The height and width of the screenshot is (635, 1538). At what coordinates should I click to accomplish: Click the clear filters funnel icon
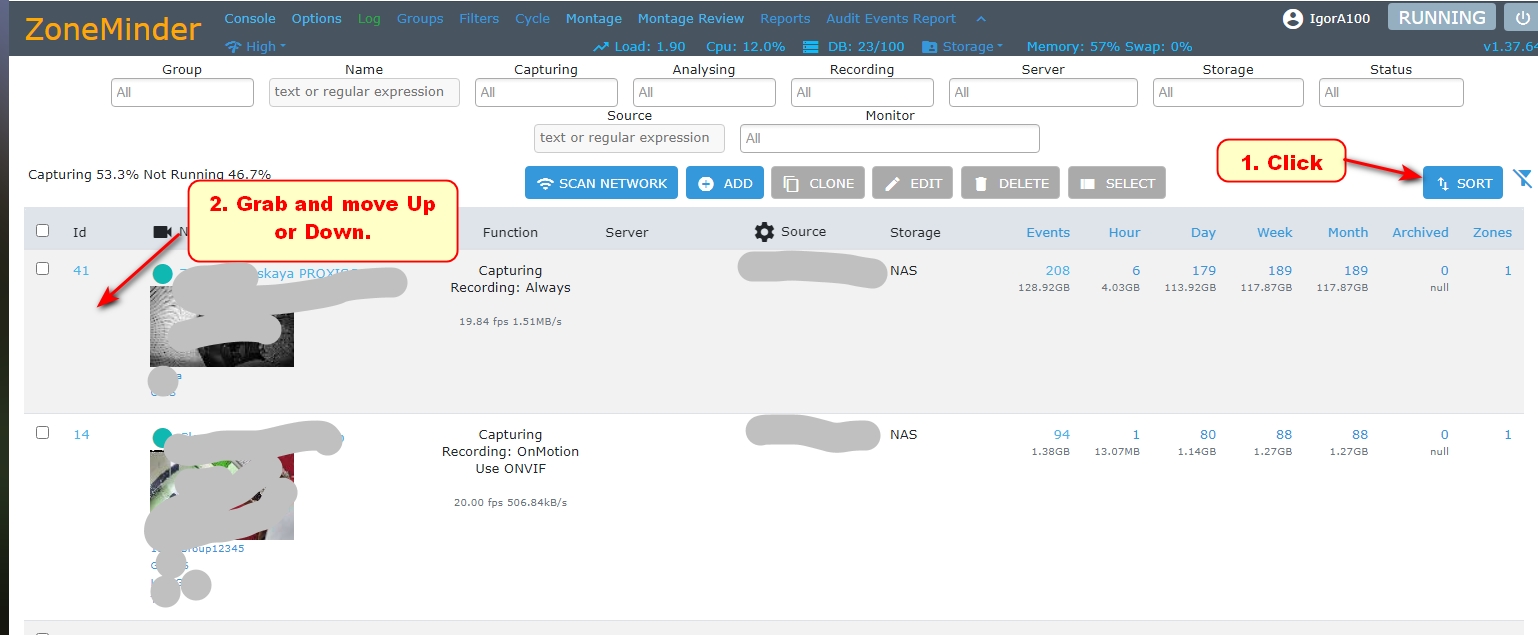(1522, 179)
